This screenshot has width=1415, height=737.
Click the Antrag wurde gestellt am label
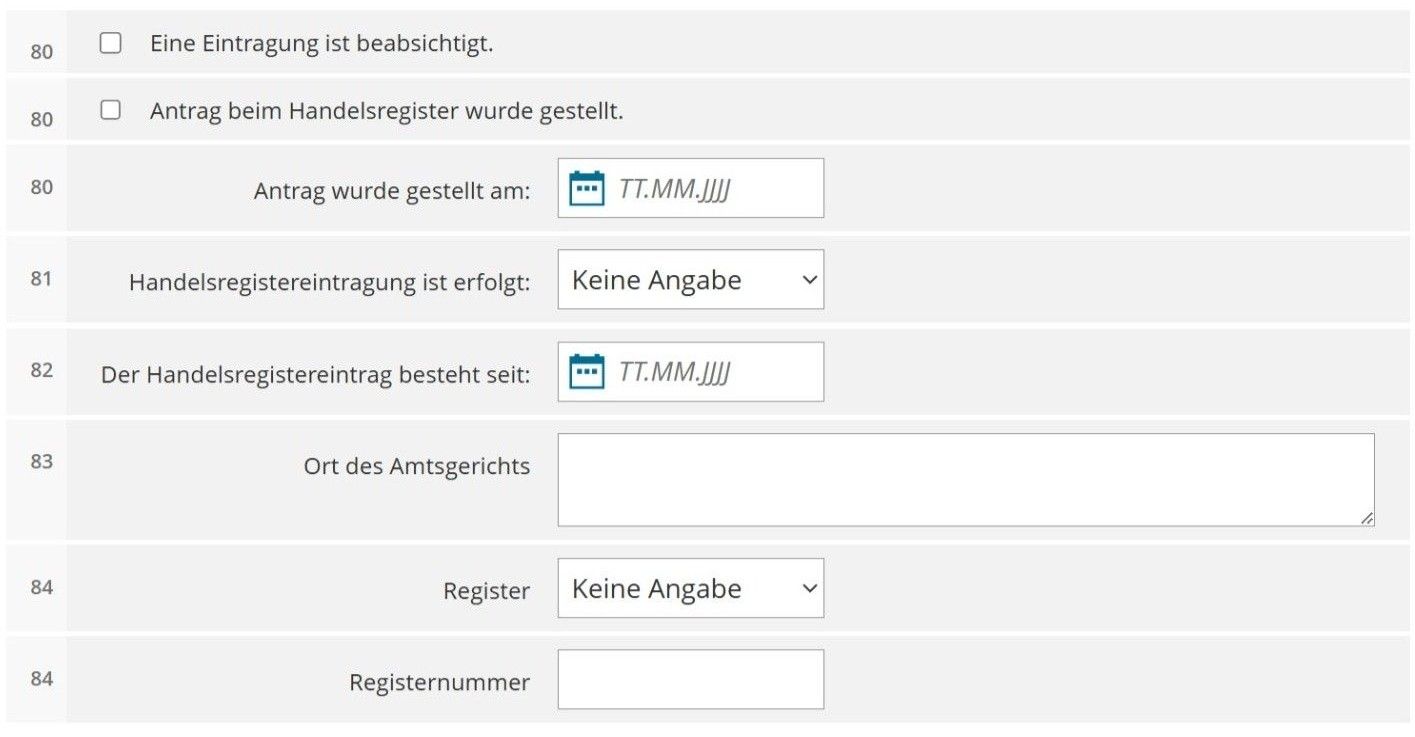(392, 190)
